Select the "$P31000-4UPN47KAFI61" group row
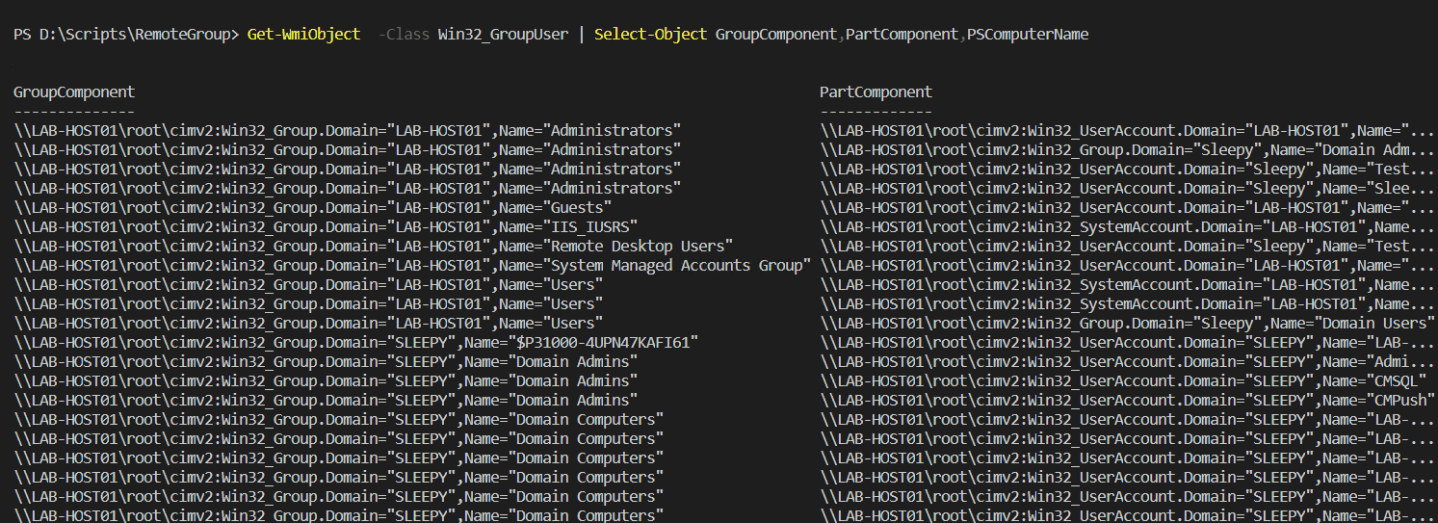Image resolution: width=1438 pixels, height=523 pixels. (355, 342)
